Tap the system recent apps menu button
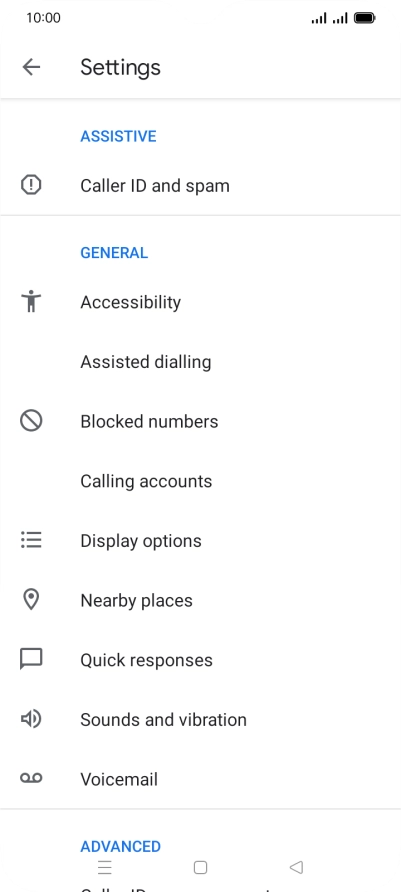Image resolution: width=401 pixels, height=892 pixels. pyautogui.click(x=105, y=868)
